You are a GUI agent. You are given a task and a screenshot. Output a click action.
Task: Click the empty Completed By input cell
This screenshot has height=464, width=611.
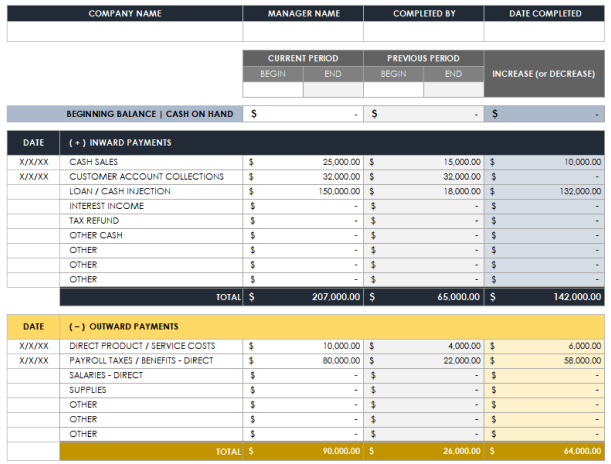[x=424, y=31]
